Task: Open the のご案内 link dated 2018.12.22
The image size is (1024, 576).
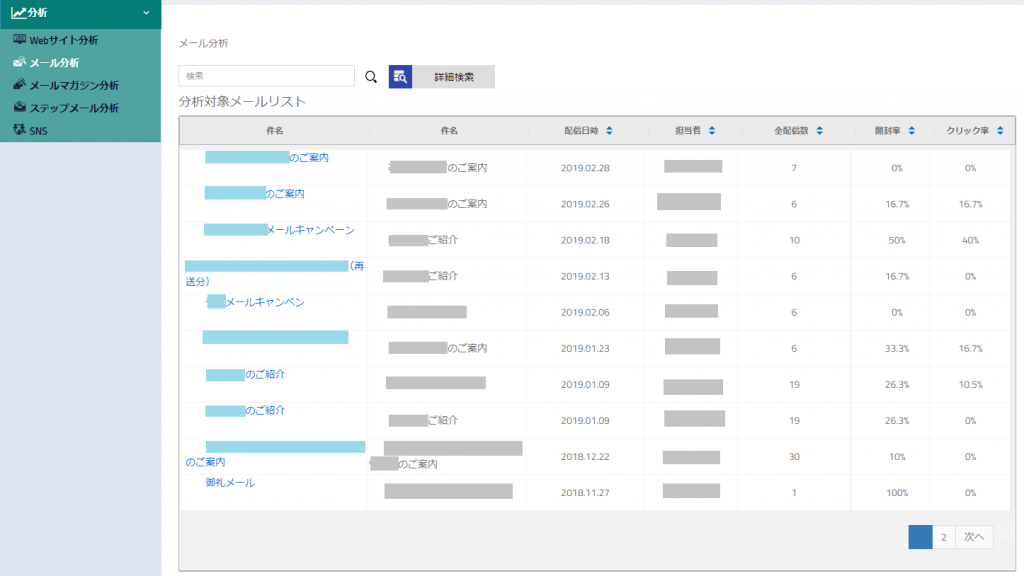Action: point(275,454)
